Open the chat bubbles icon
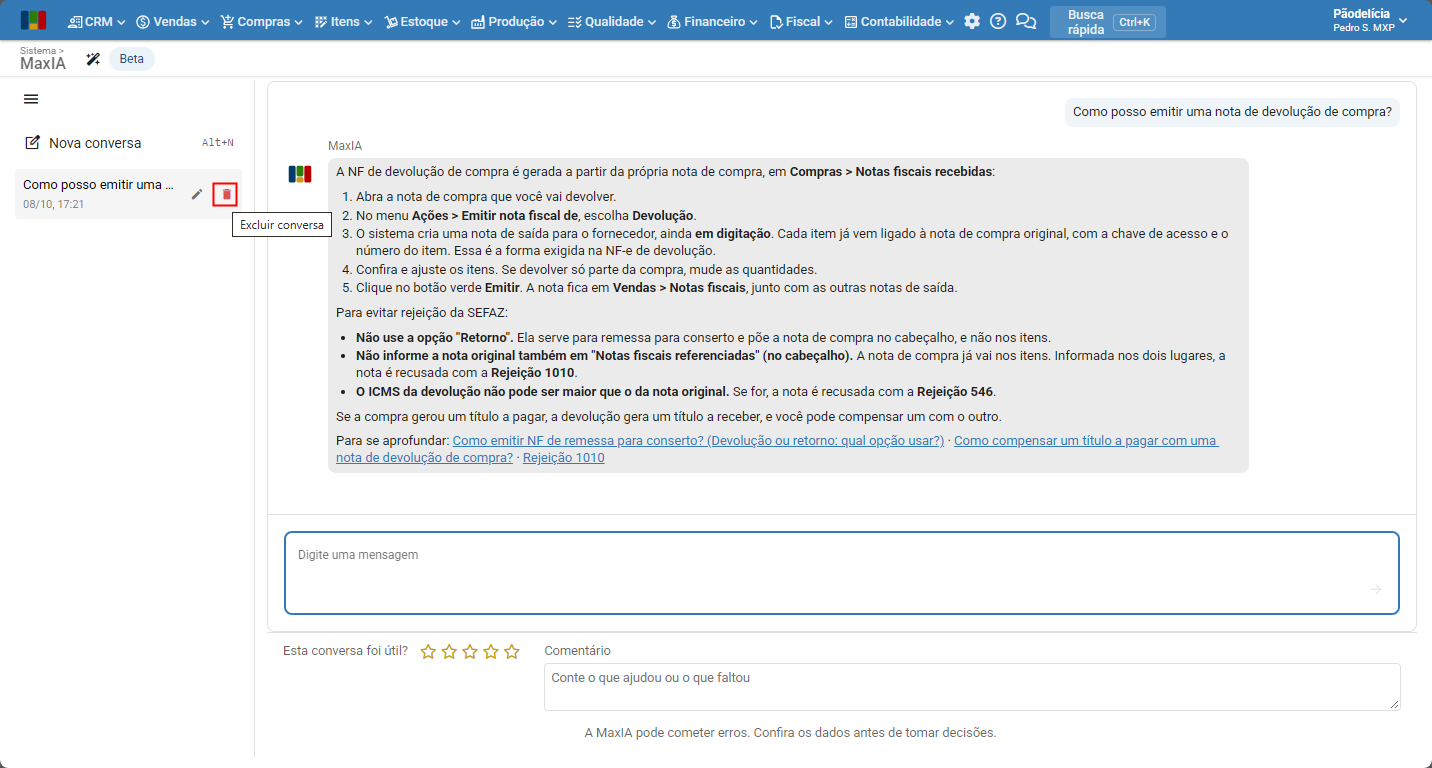This screenshot has height=768, width=1432. coord(1026,21)
